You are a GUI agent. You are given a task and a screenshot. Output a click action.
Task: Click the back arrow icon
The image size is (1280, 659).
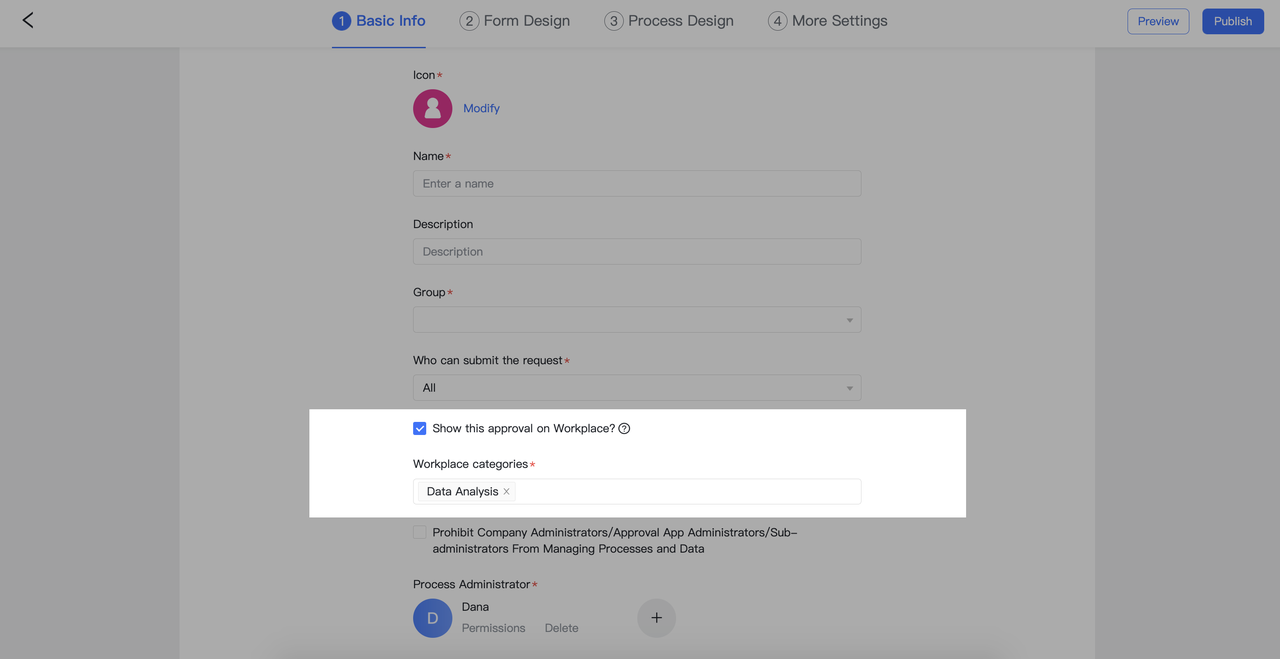coord(28,20)
